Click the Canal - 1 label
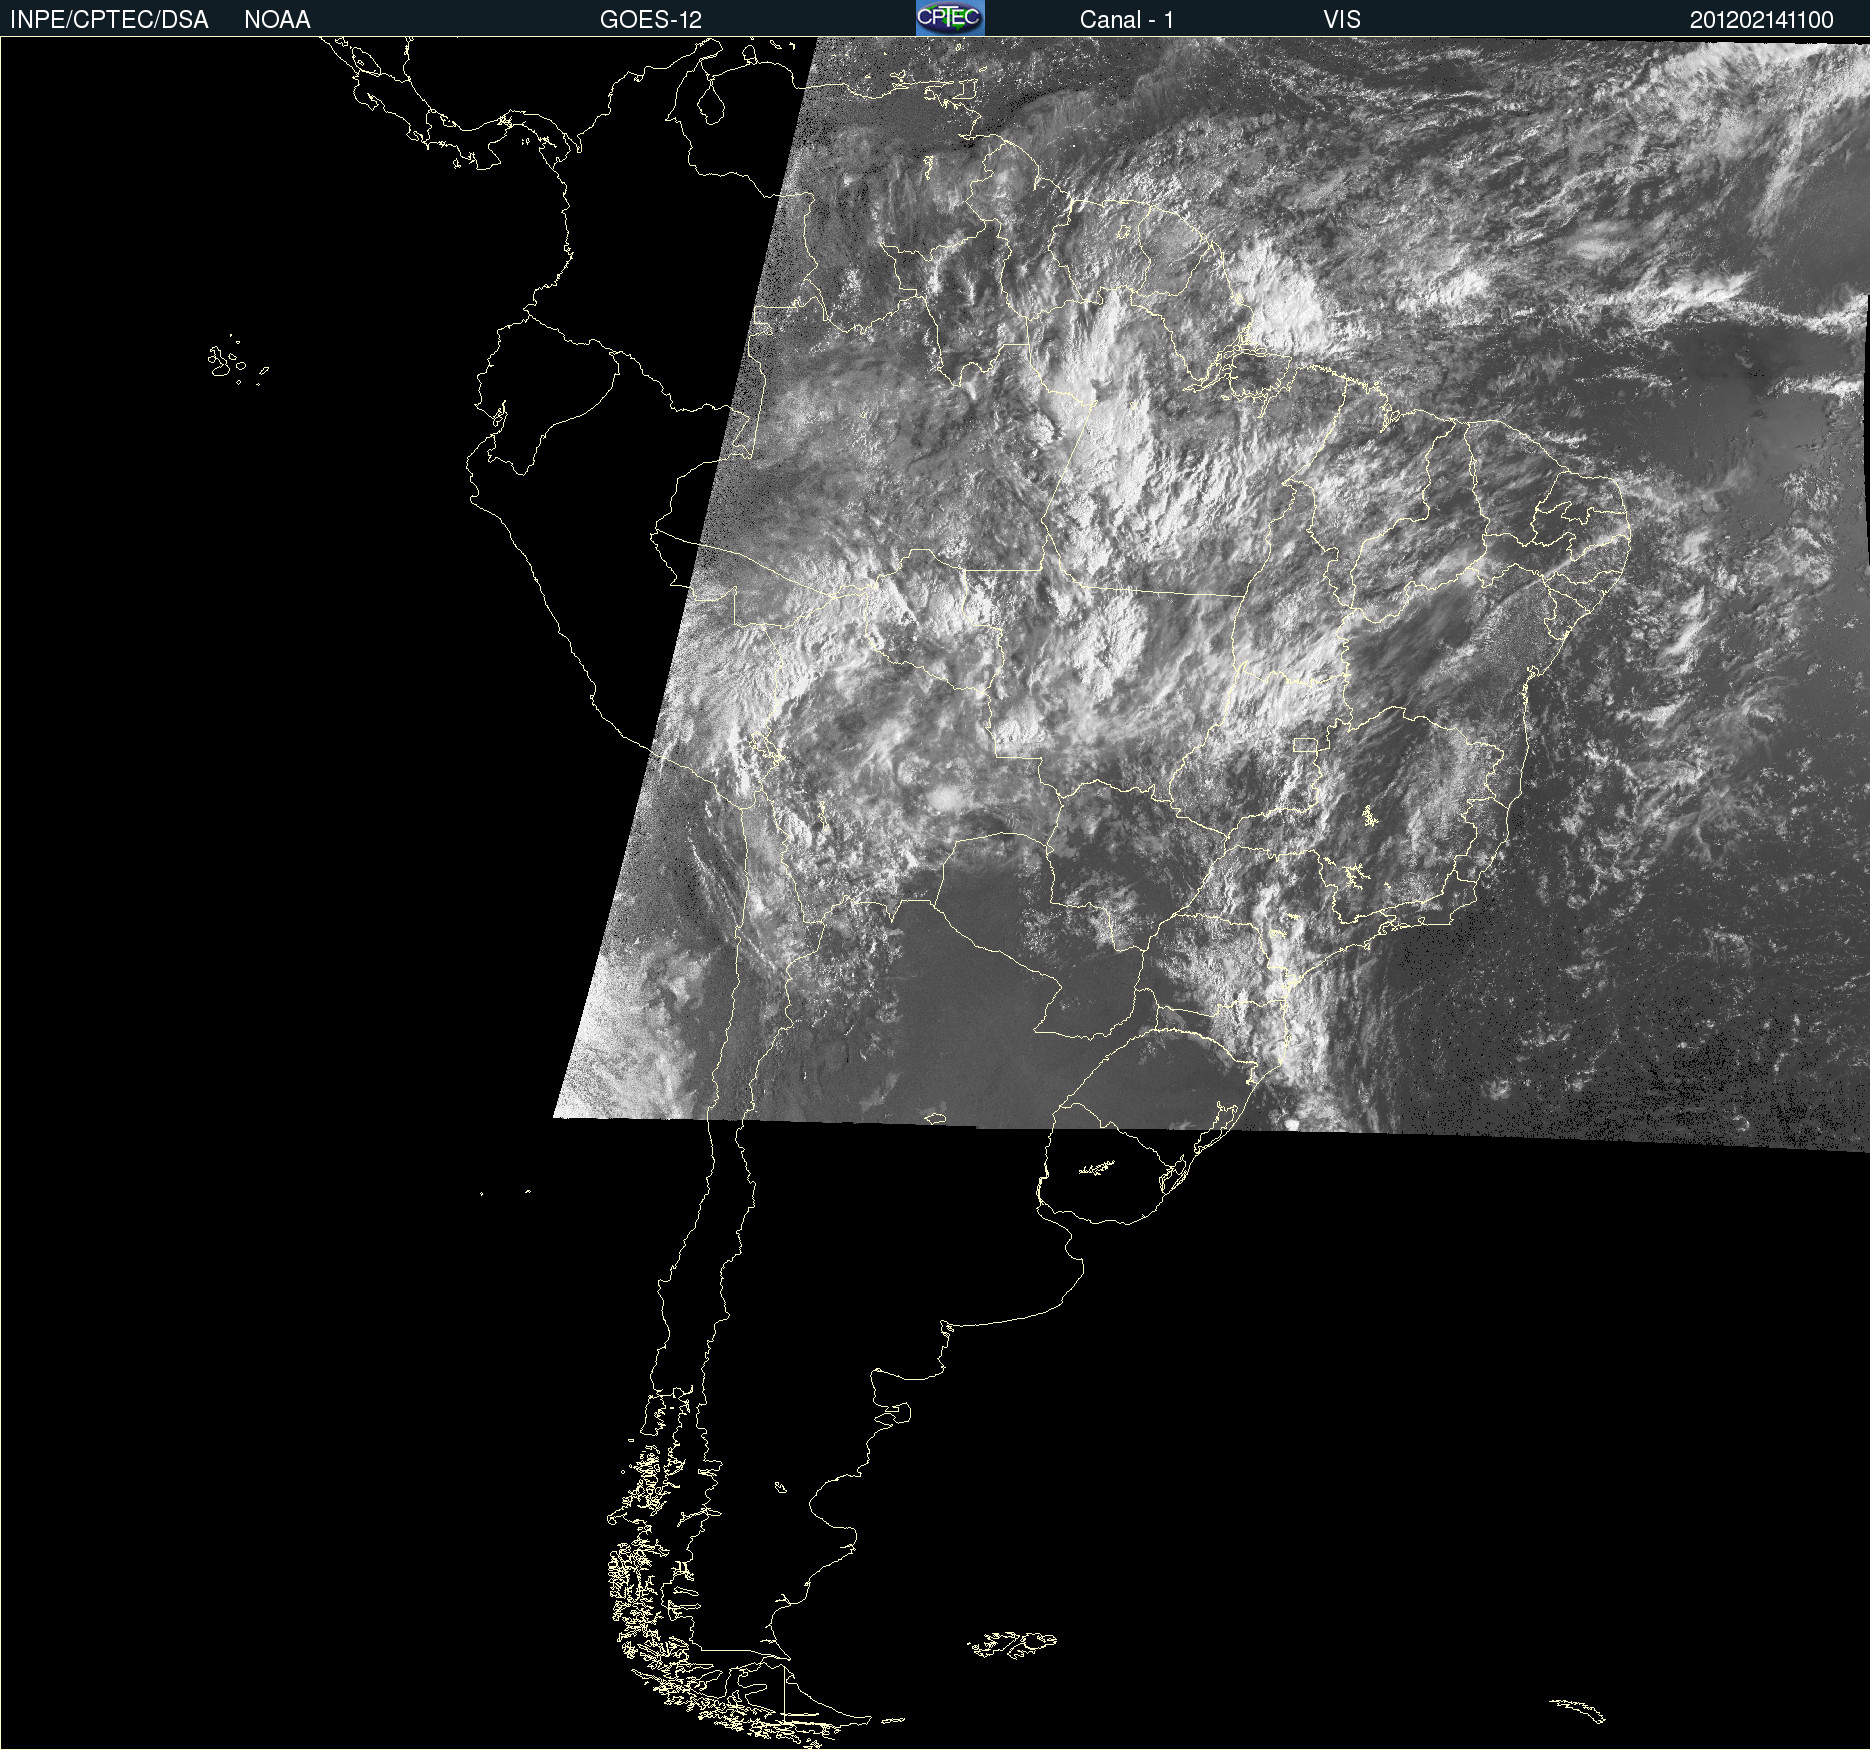 pos(1127,20)
